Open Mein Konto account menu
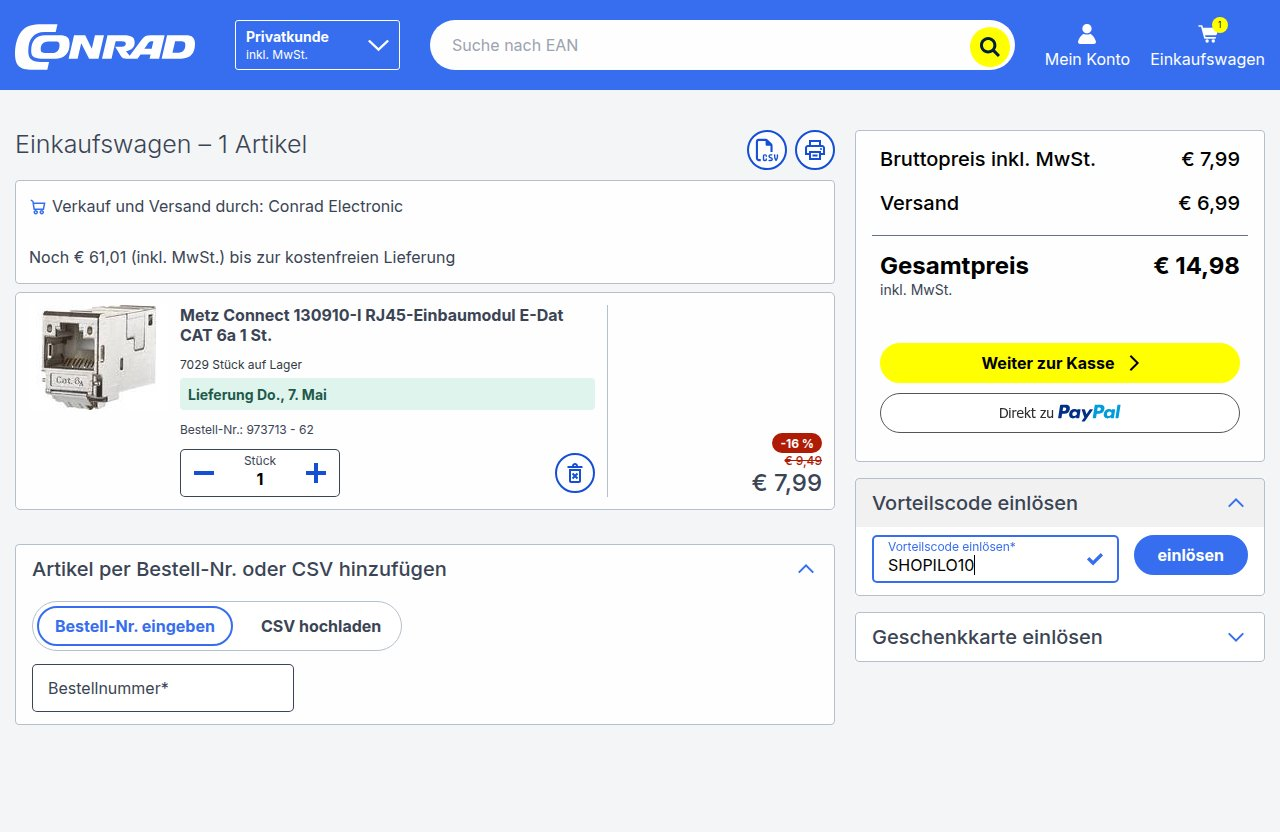 1087,46
